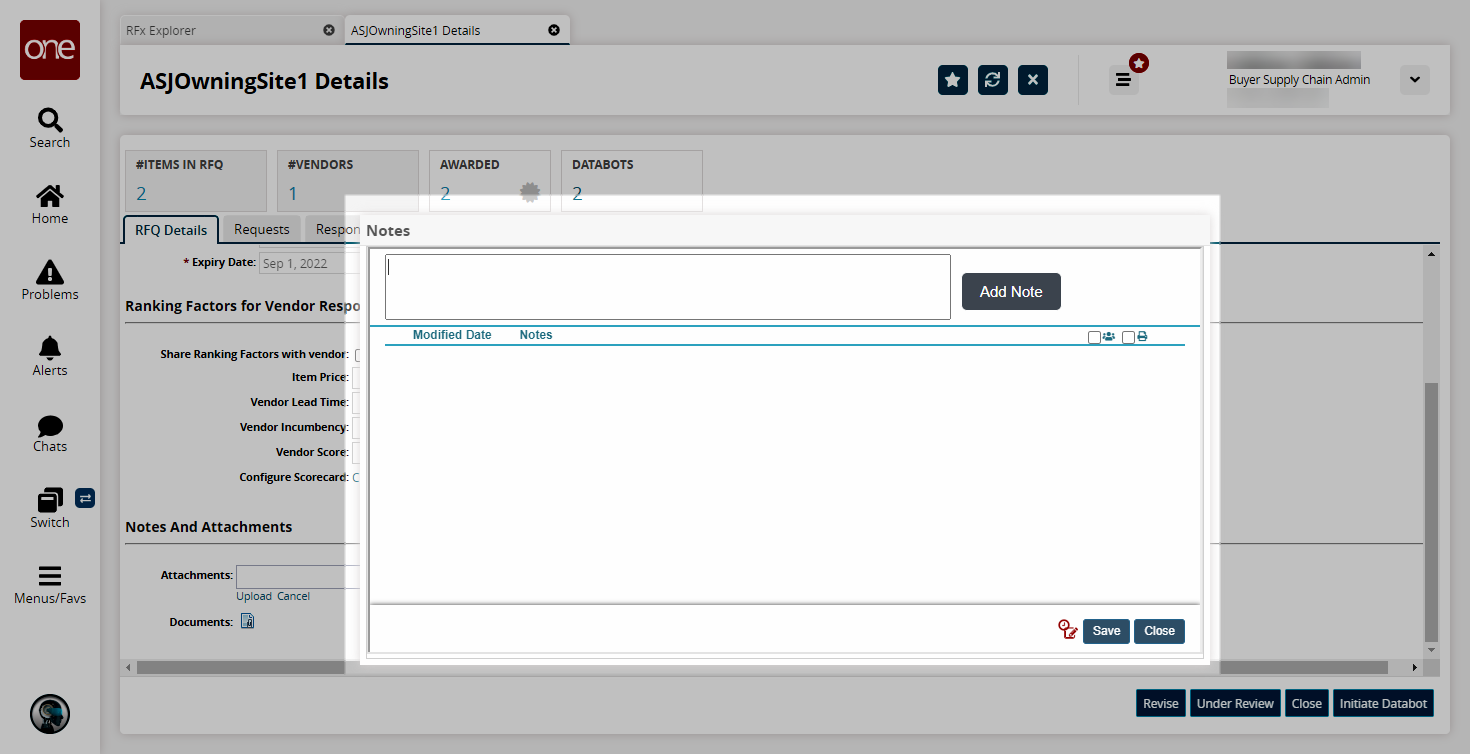This screenshot has height=754, width=1470.
Task: Click the Add Note button
Action: (1011, 292)
